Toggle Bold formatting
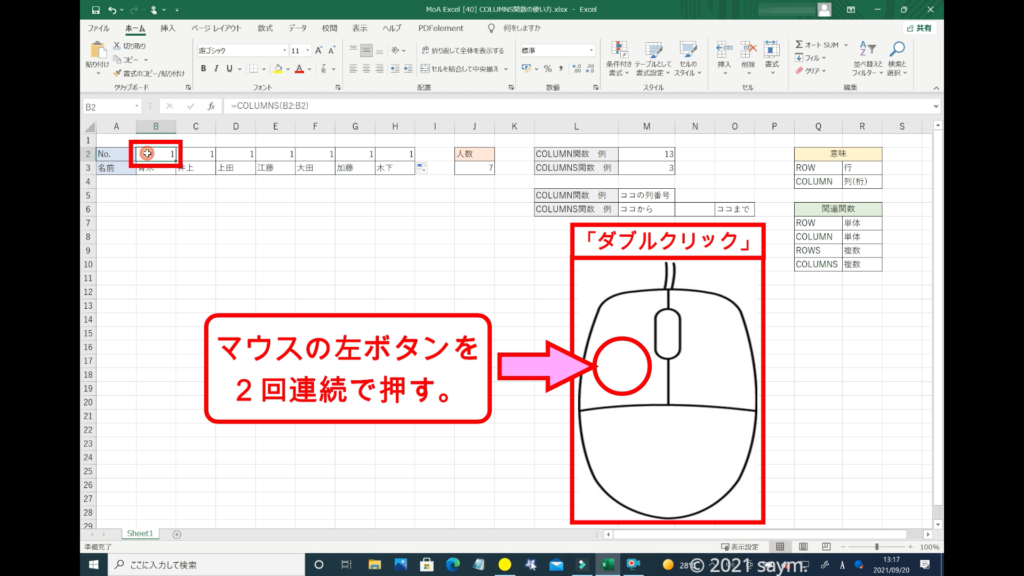Viewport: 1024px width, 576px height. 203,69
